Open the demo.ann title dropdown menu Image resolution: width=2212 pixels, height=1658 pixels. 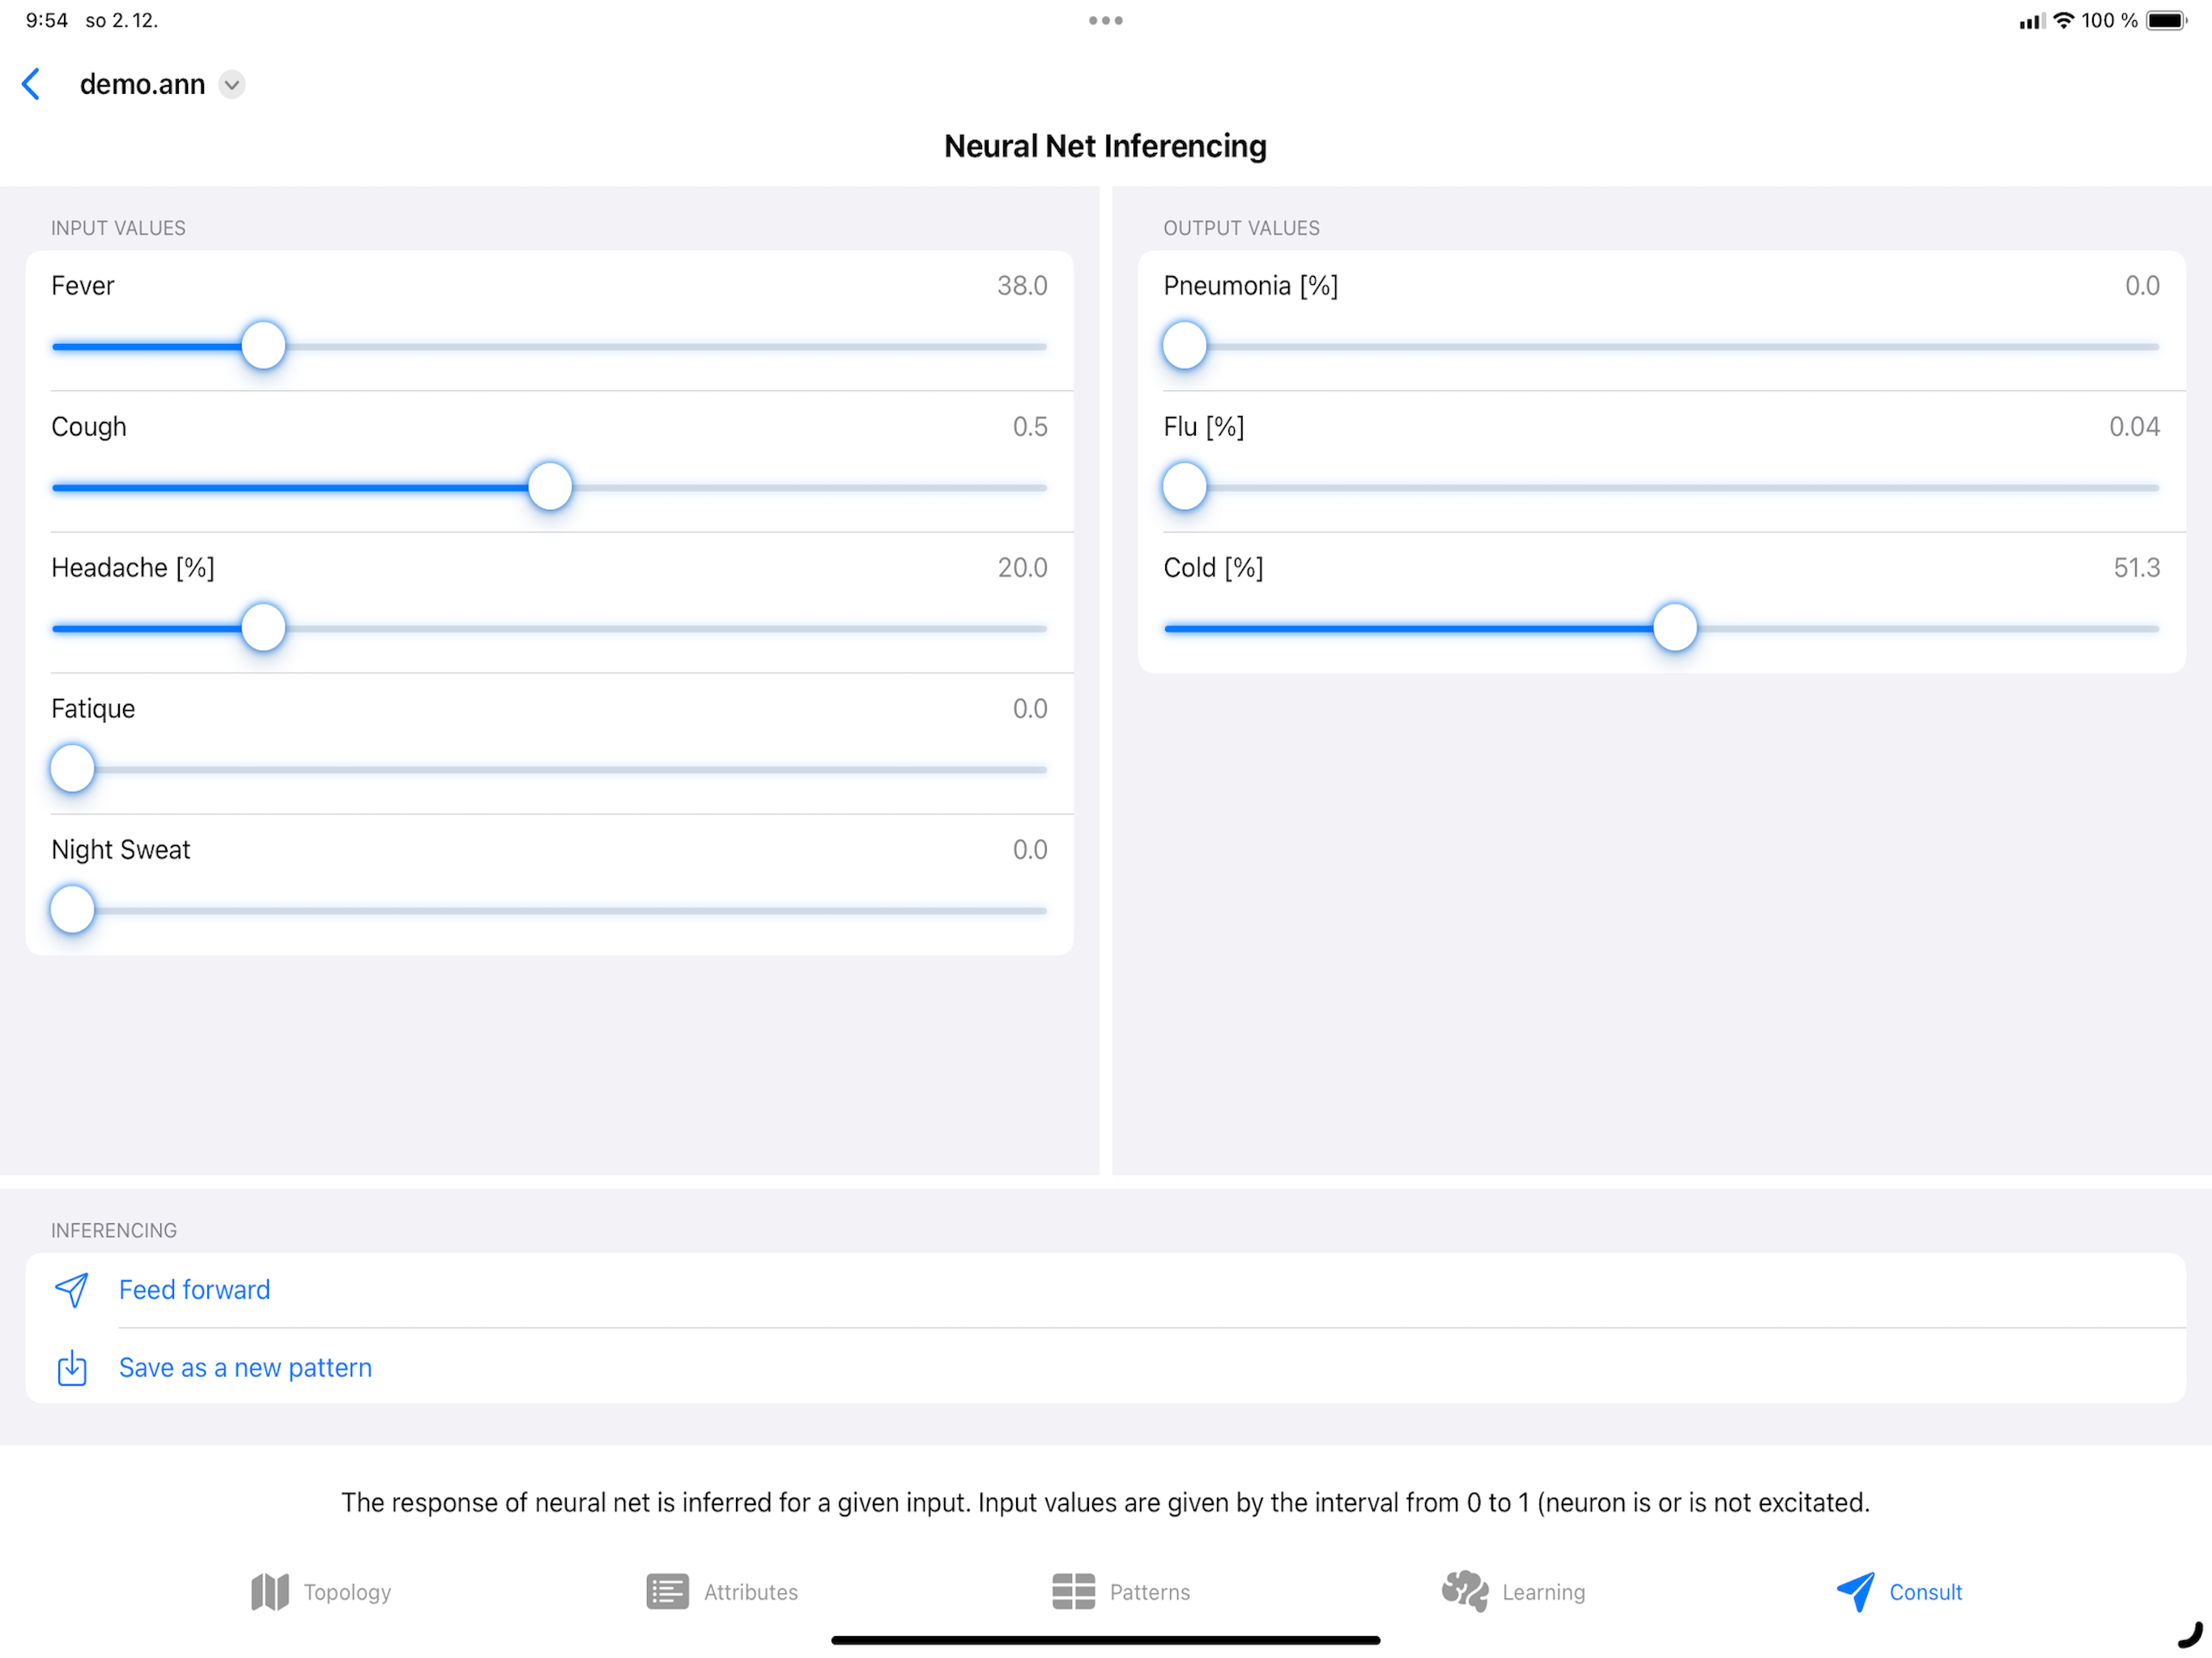pos(231,84)
